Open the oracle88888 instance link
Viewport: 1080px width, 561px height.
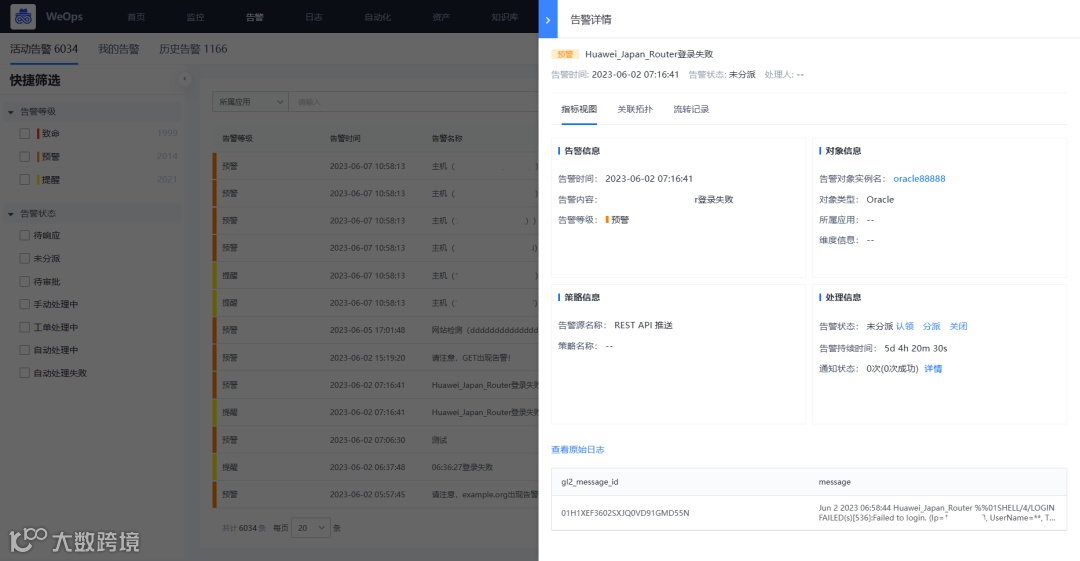click(919, 178)
